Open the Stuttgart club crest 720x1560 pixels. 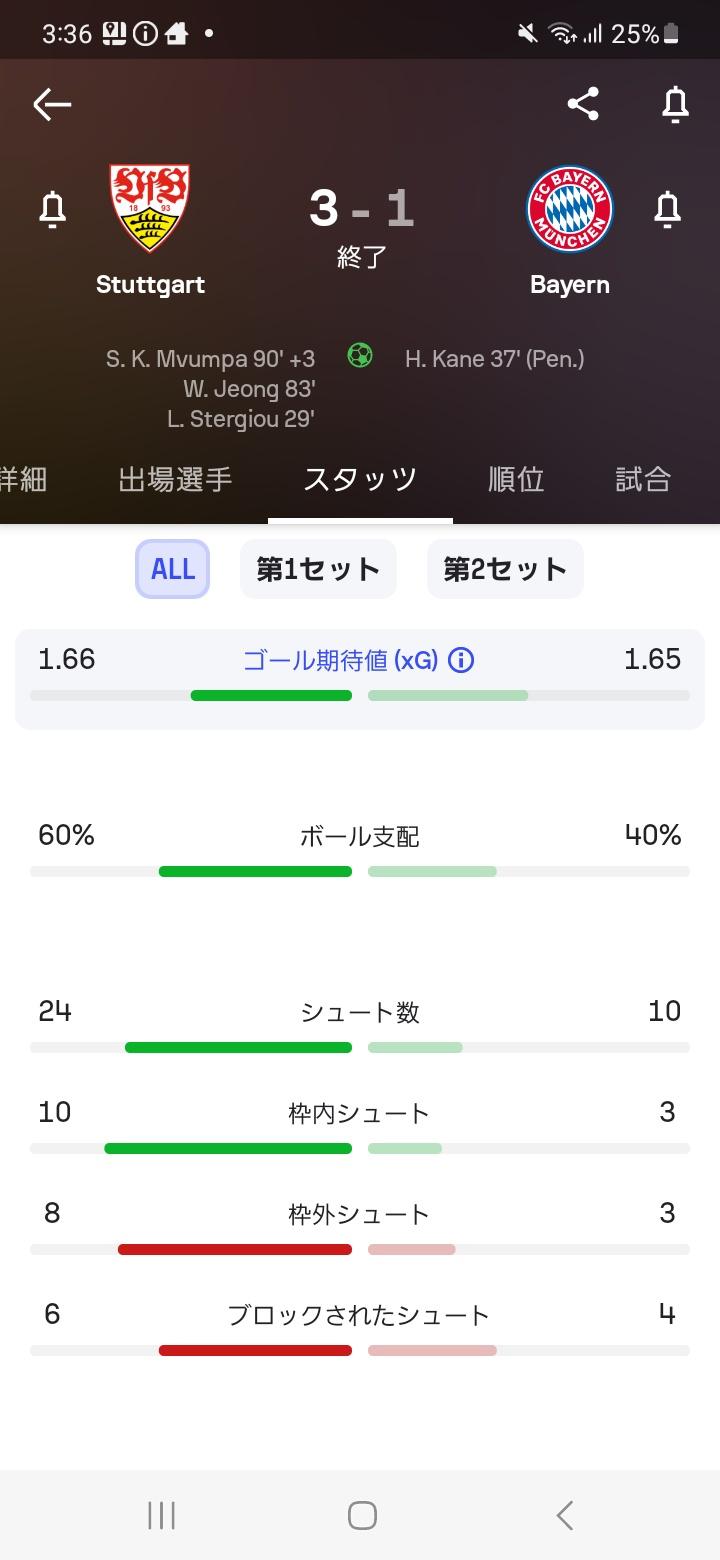pos(150,208)
